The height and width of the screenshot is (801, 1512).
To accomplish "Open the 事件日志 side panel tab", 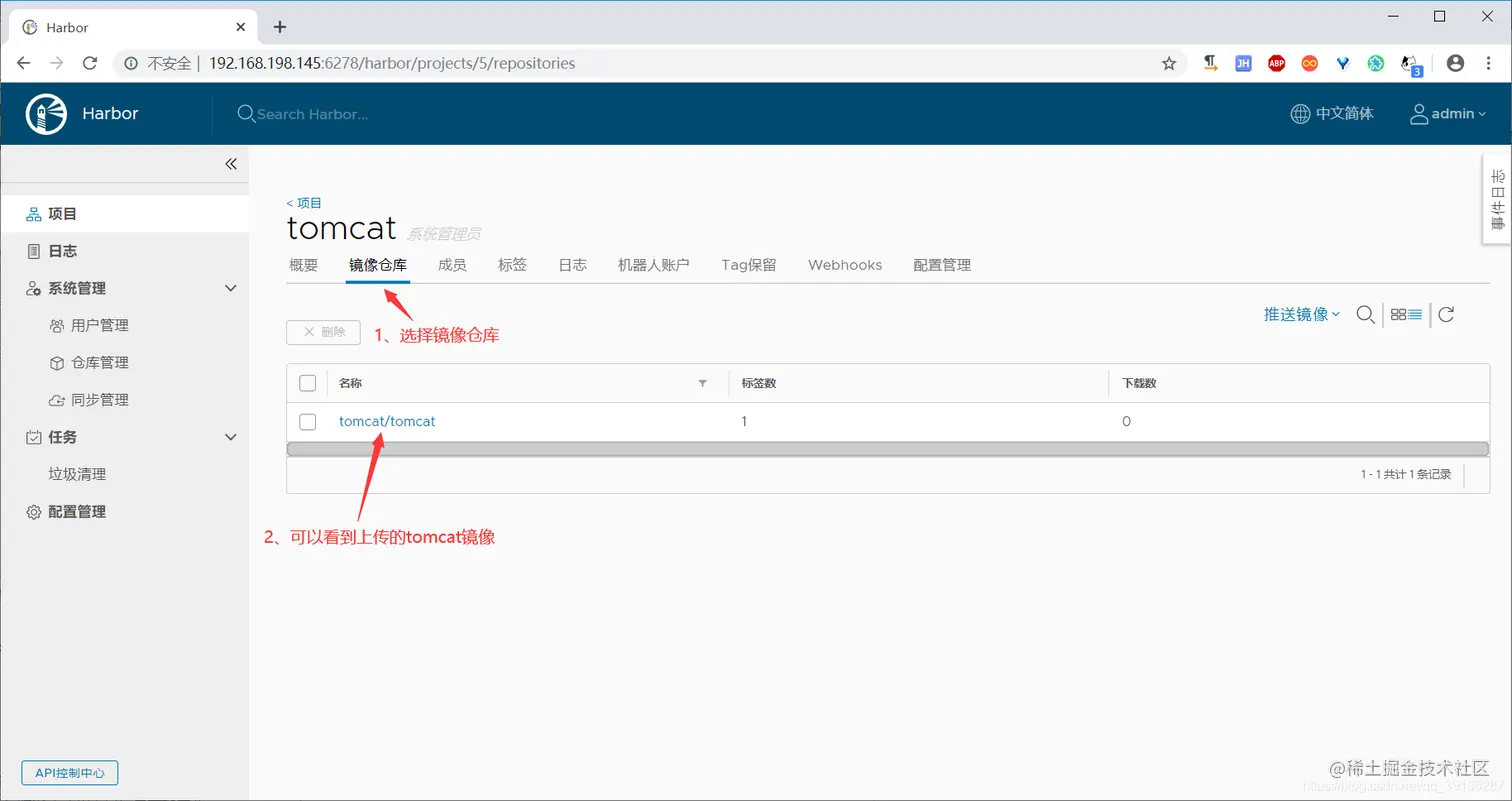I will 1496,199.
